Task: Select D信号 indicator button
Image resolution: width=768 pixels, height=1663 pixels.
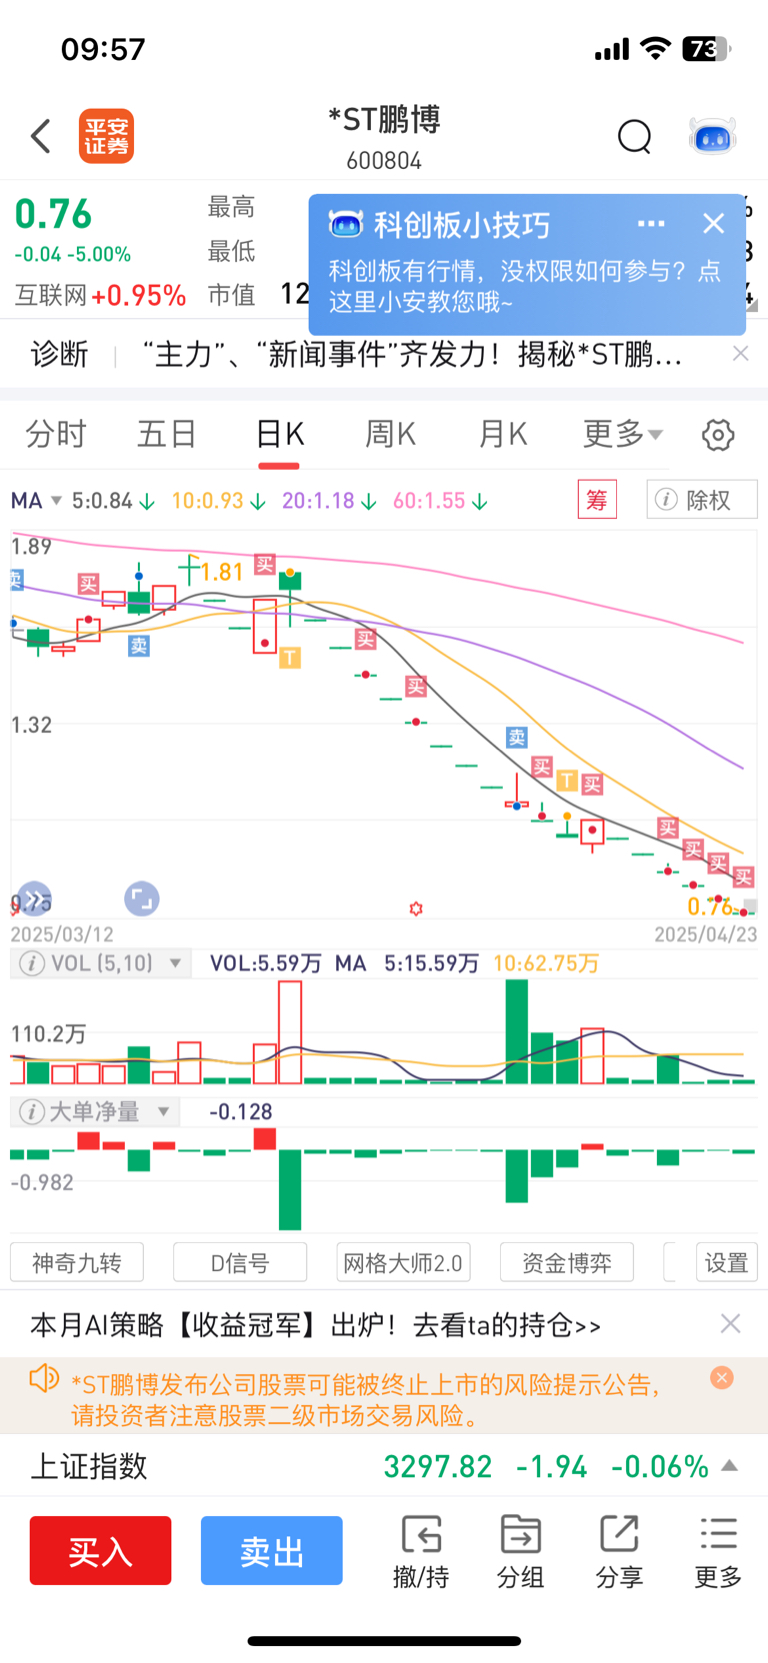Action: (x=240, y=1262)
